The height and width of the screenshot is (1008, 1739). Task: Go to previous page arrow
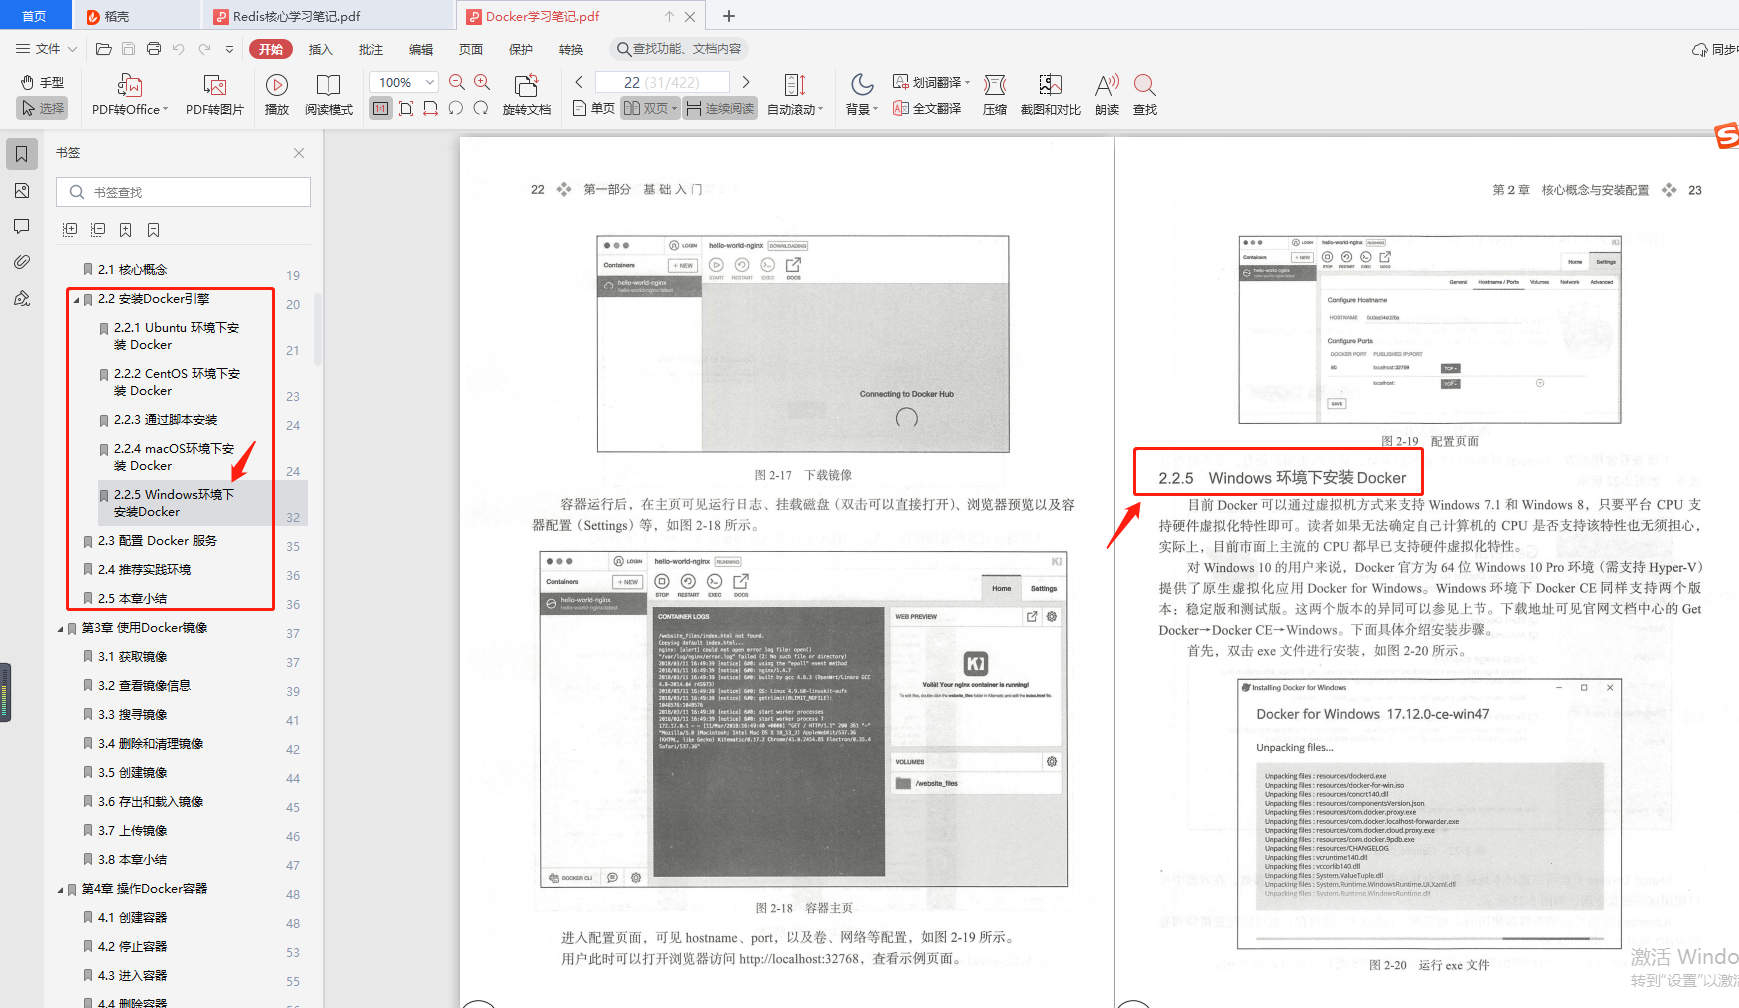(x=579, y=82)
